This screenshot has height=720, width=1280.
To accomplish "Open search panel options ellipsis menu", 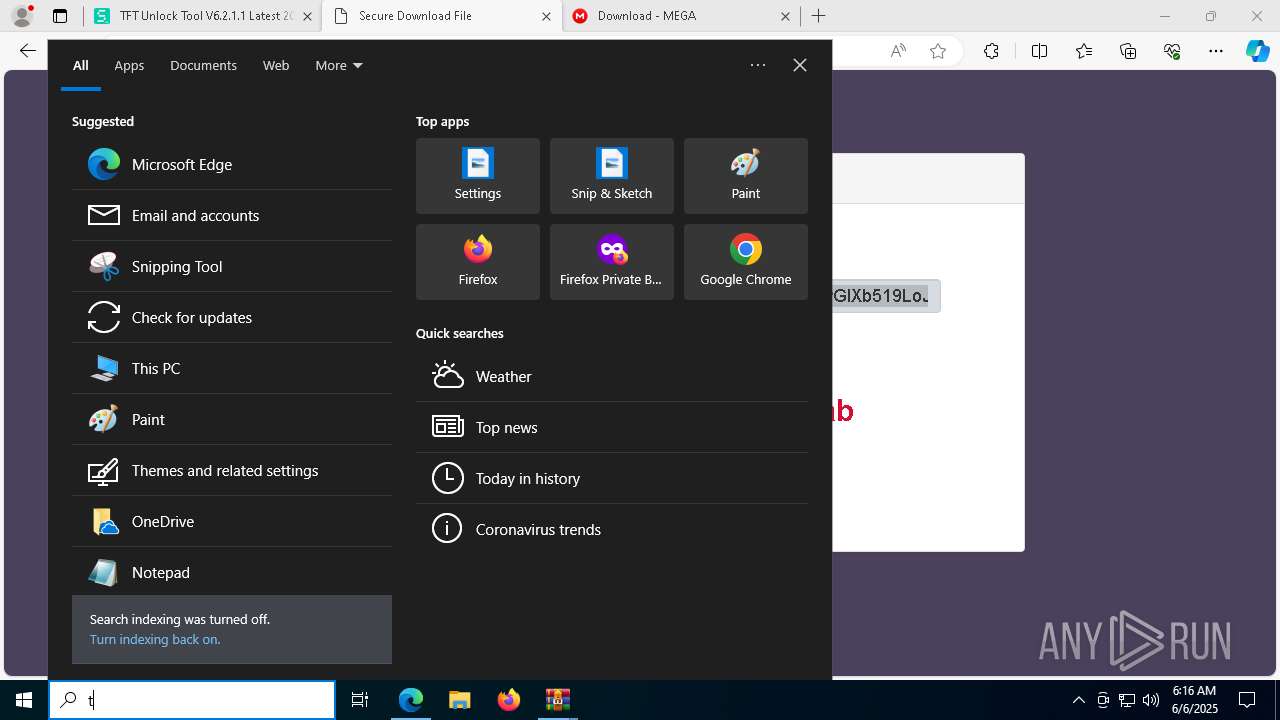I will (758, 65).
